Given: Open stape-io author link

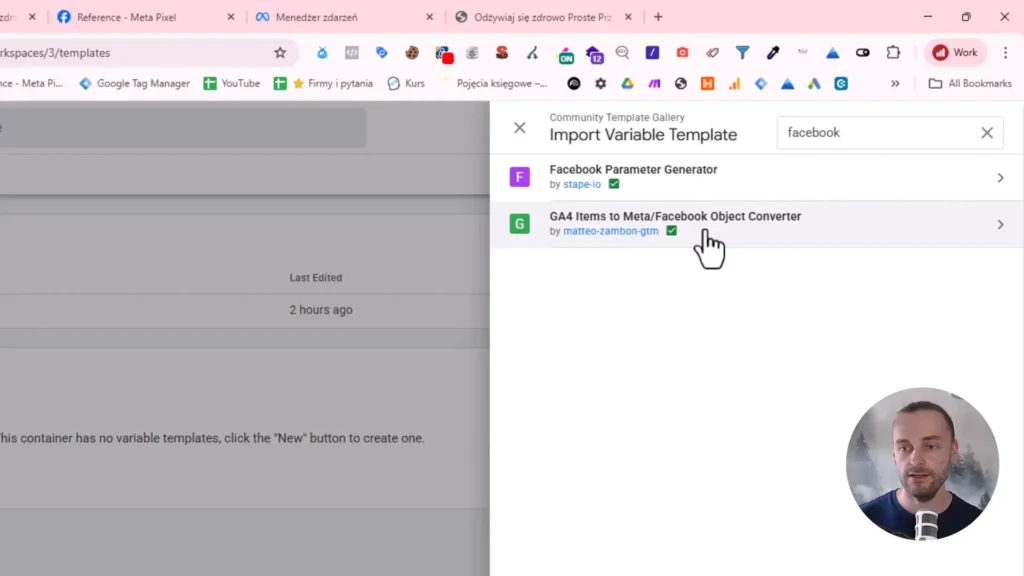Looking at the screenshot, I should [x=582, y=184].
